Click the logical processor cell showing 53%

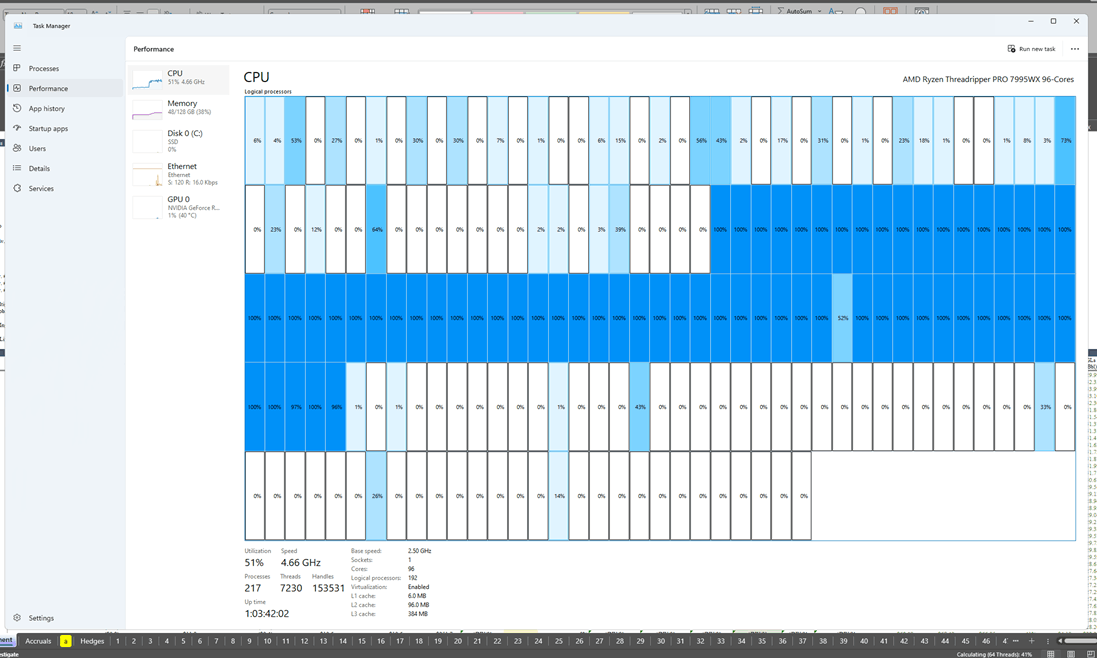click(296, 141)
